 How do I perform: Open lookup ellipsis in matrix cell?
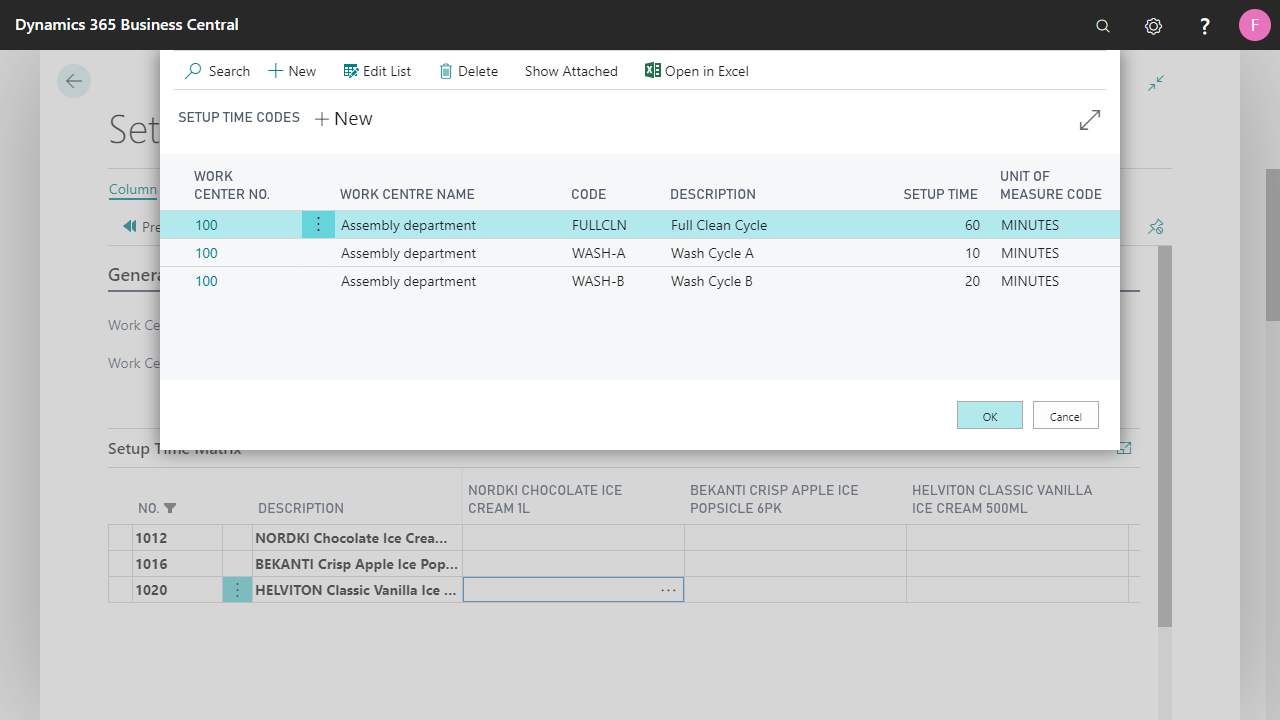coord(668,590)
